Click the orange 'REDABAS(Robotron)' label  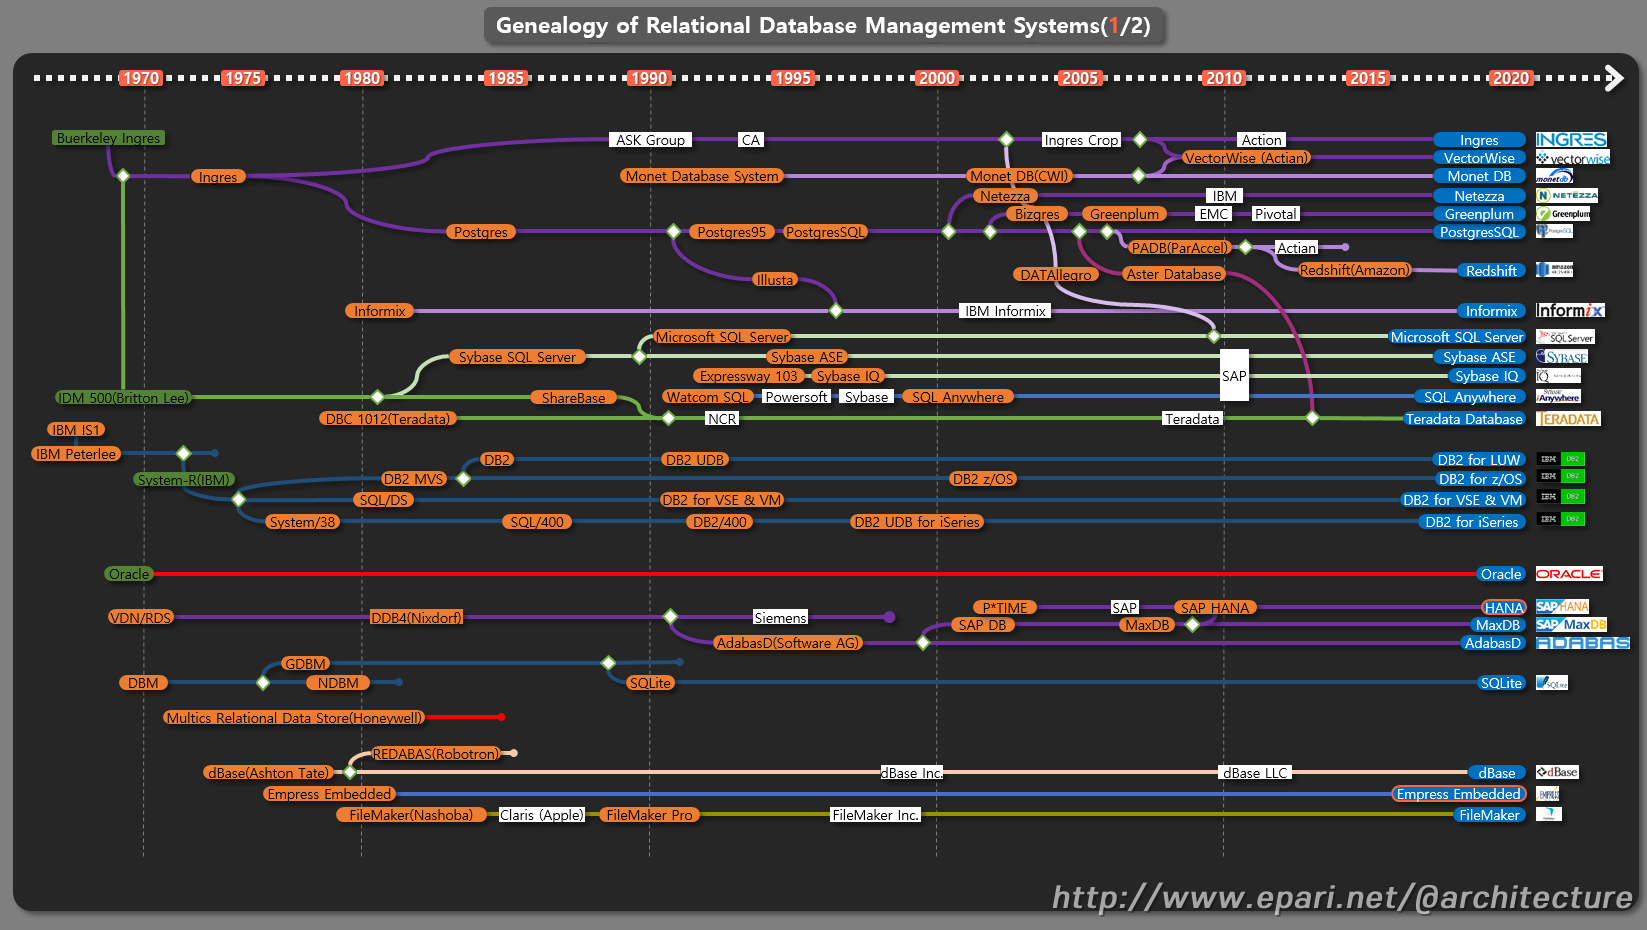point(435,754)
